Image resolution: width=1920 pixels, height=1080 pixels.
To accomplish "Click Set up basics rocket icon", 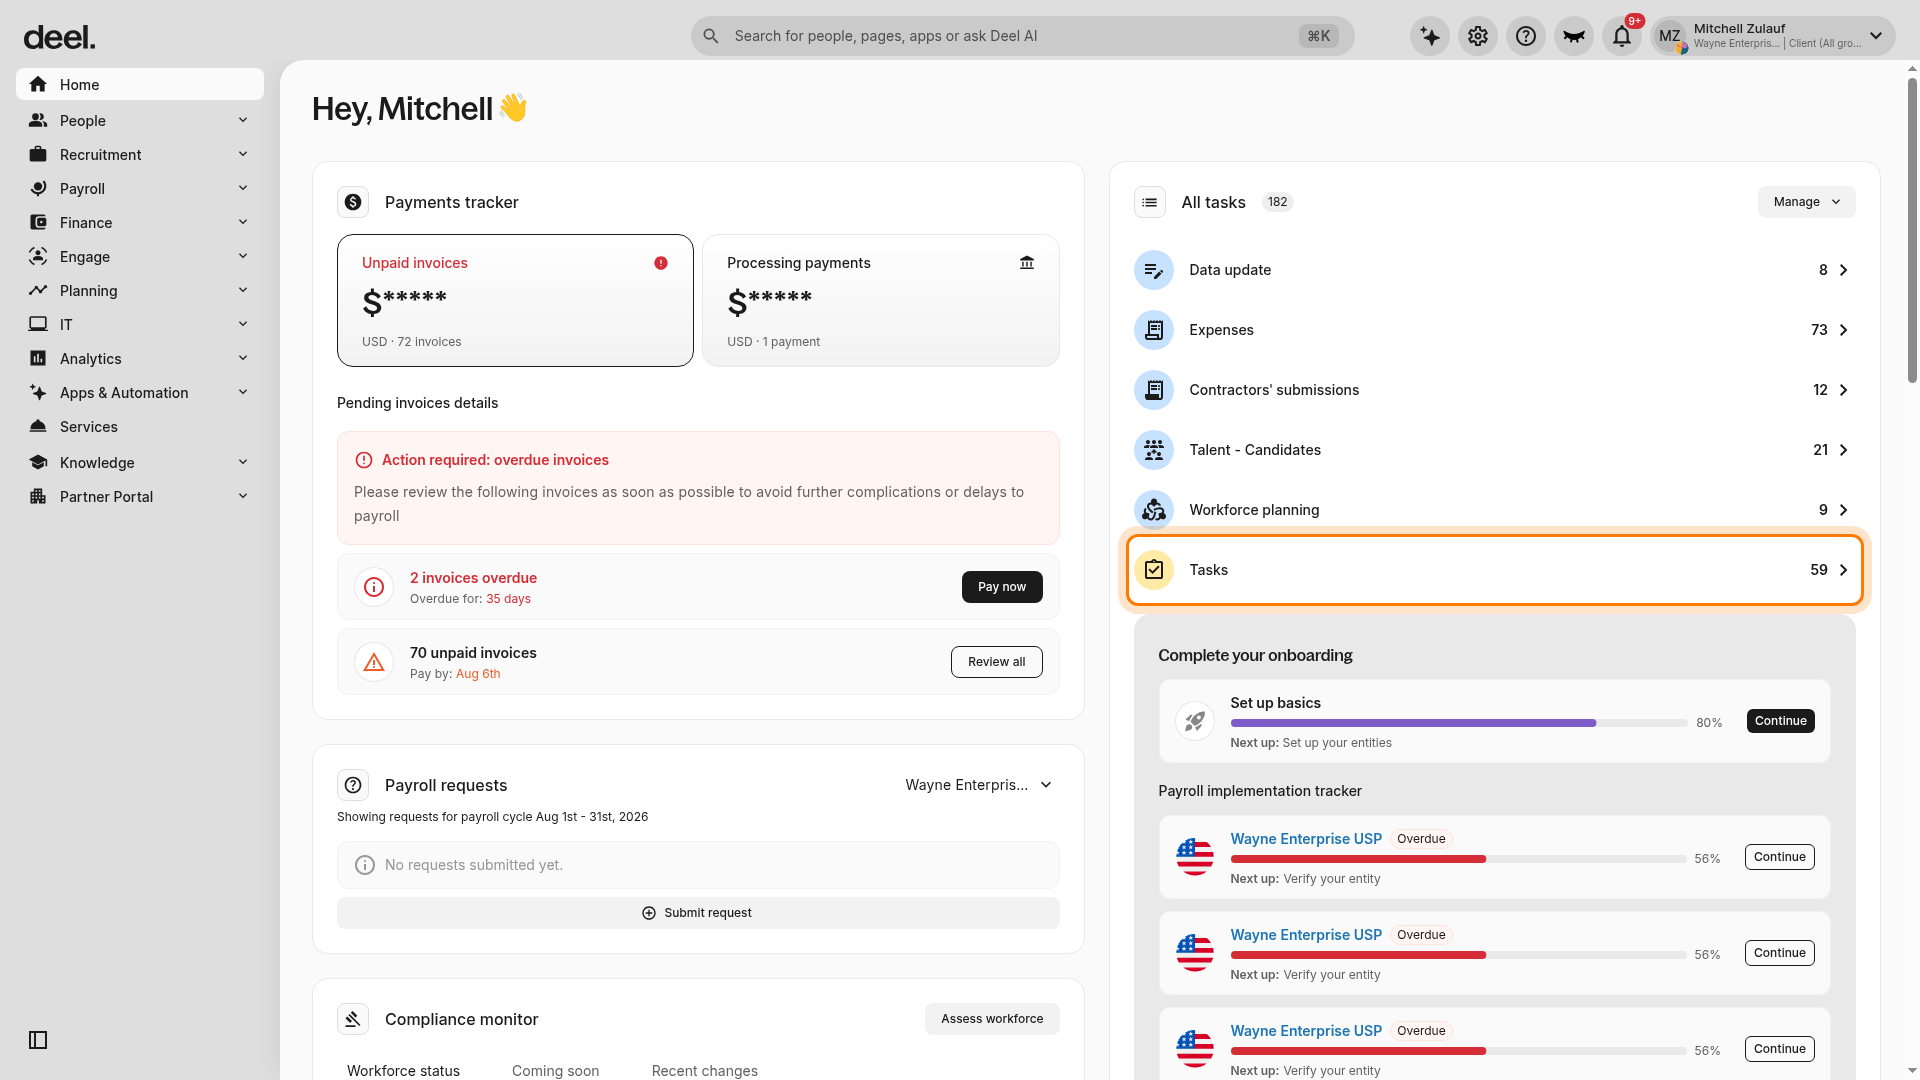I will pos(1195,721).
